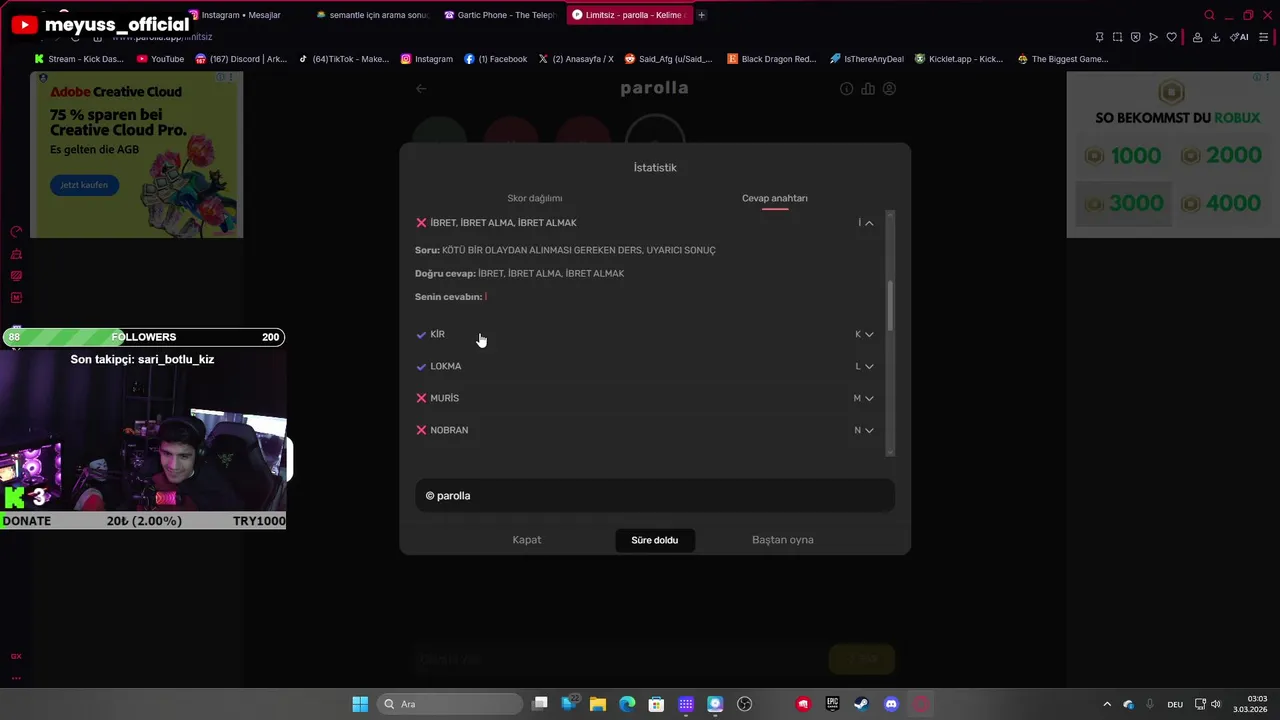Open Microsoft Edge from the taskbar

pyautogui.click(x=627, y=704)
